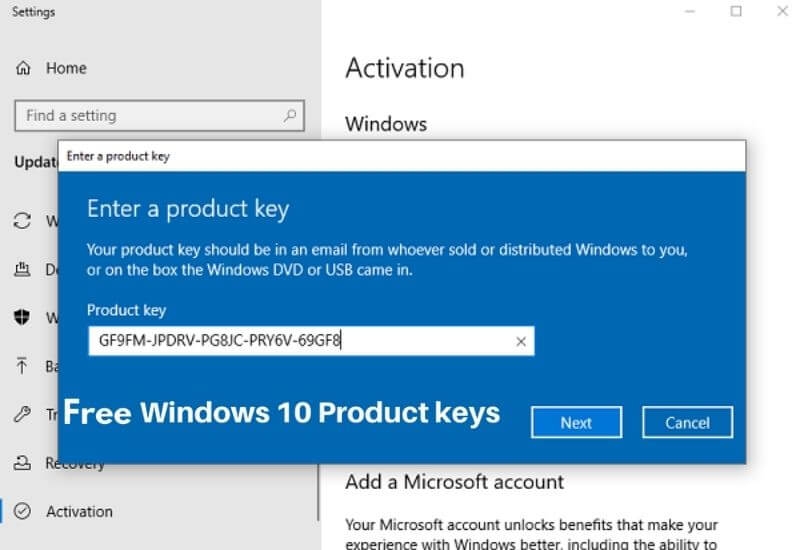Go to the Recovery sidebar item

(x=75, y=463)
